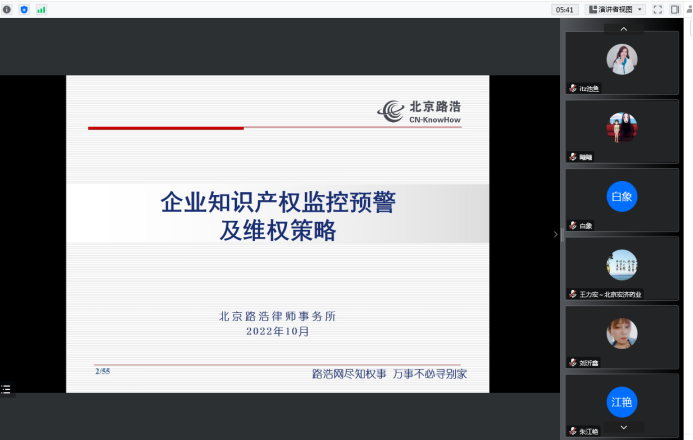This screenshot has width=693, height=440.
Task: Click the slogan 路浩网尽知权事 on slide
Action: pyautogui.click(x=349, y=374)
